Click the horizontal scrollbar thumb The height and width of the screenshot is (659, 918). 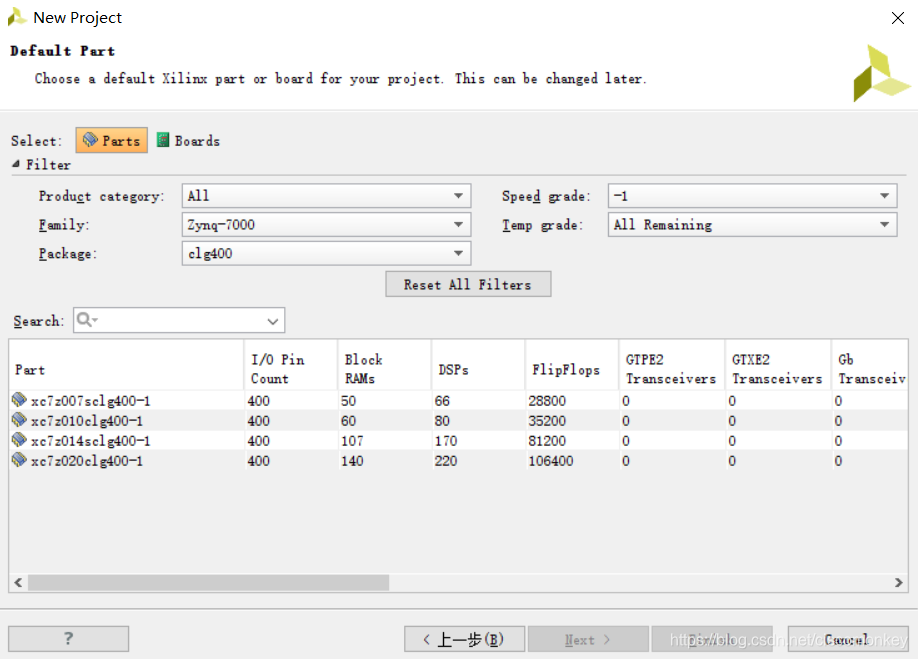[x=208, y=582]
